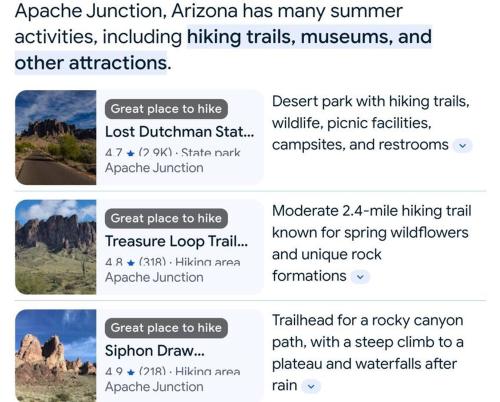Click the Great place to hike badge on Lost Dutchman
Screen dimensions: 500x402
166,109
